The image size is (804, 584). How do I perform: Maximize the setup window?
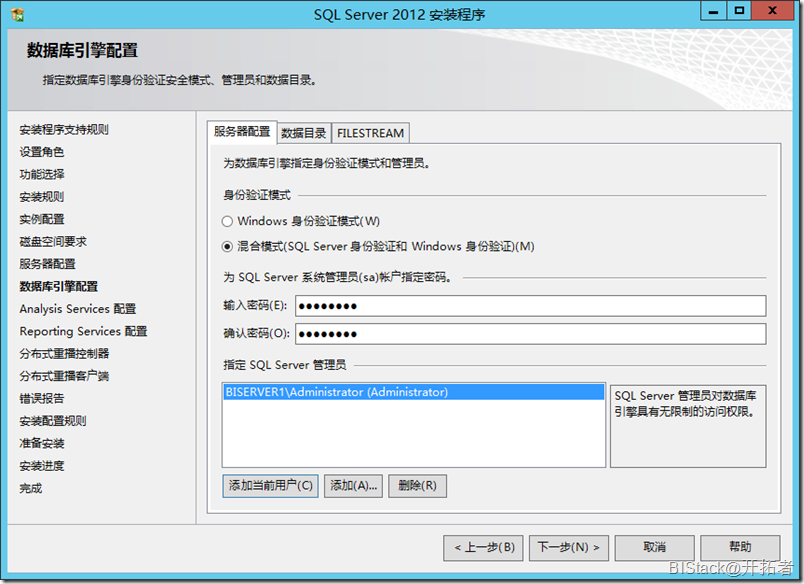(x=739, y=11)
